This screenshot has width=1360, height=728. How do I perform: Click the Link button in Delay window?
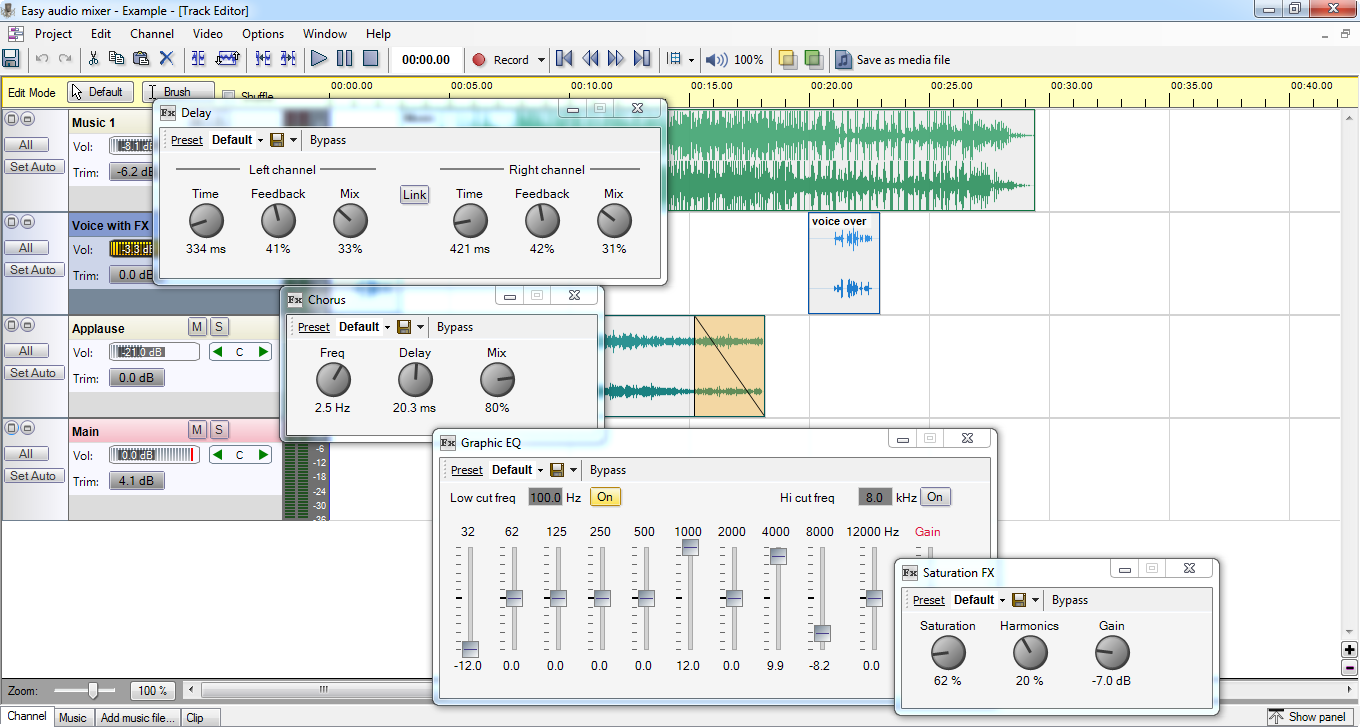pos(414,195)
